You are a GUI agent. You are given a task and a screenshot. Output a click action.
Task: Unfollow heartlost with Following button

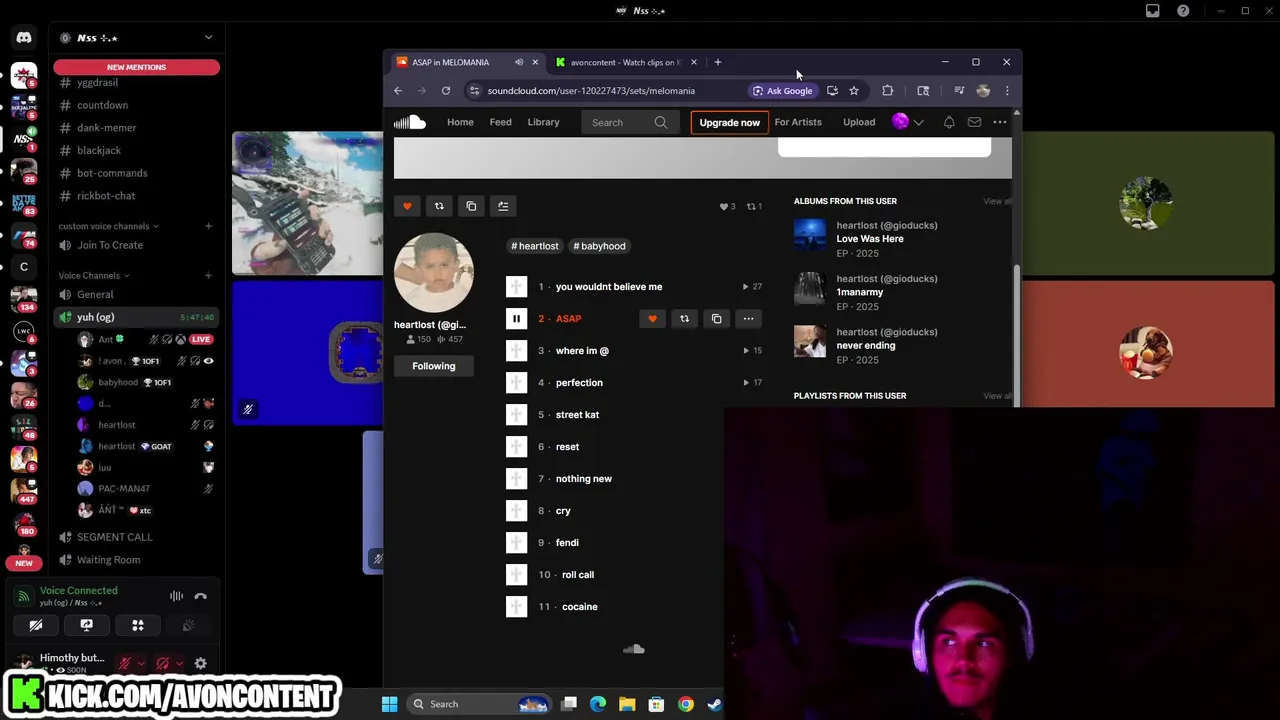[x=434, y=366]
